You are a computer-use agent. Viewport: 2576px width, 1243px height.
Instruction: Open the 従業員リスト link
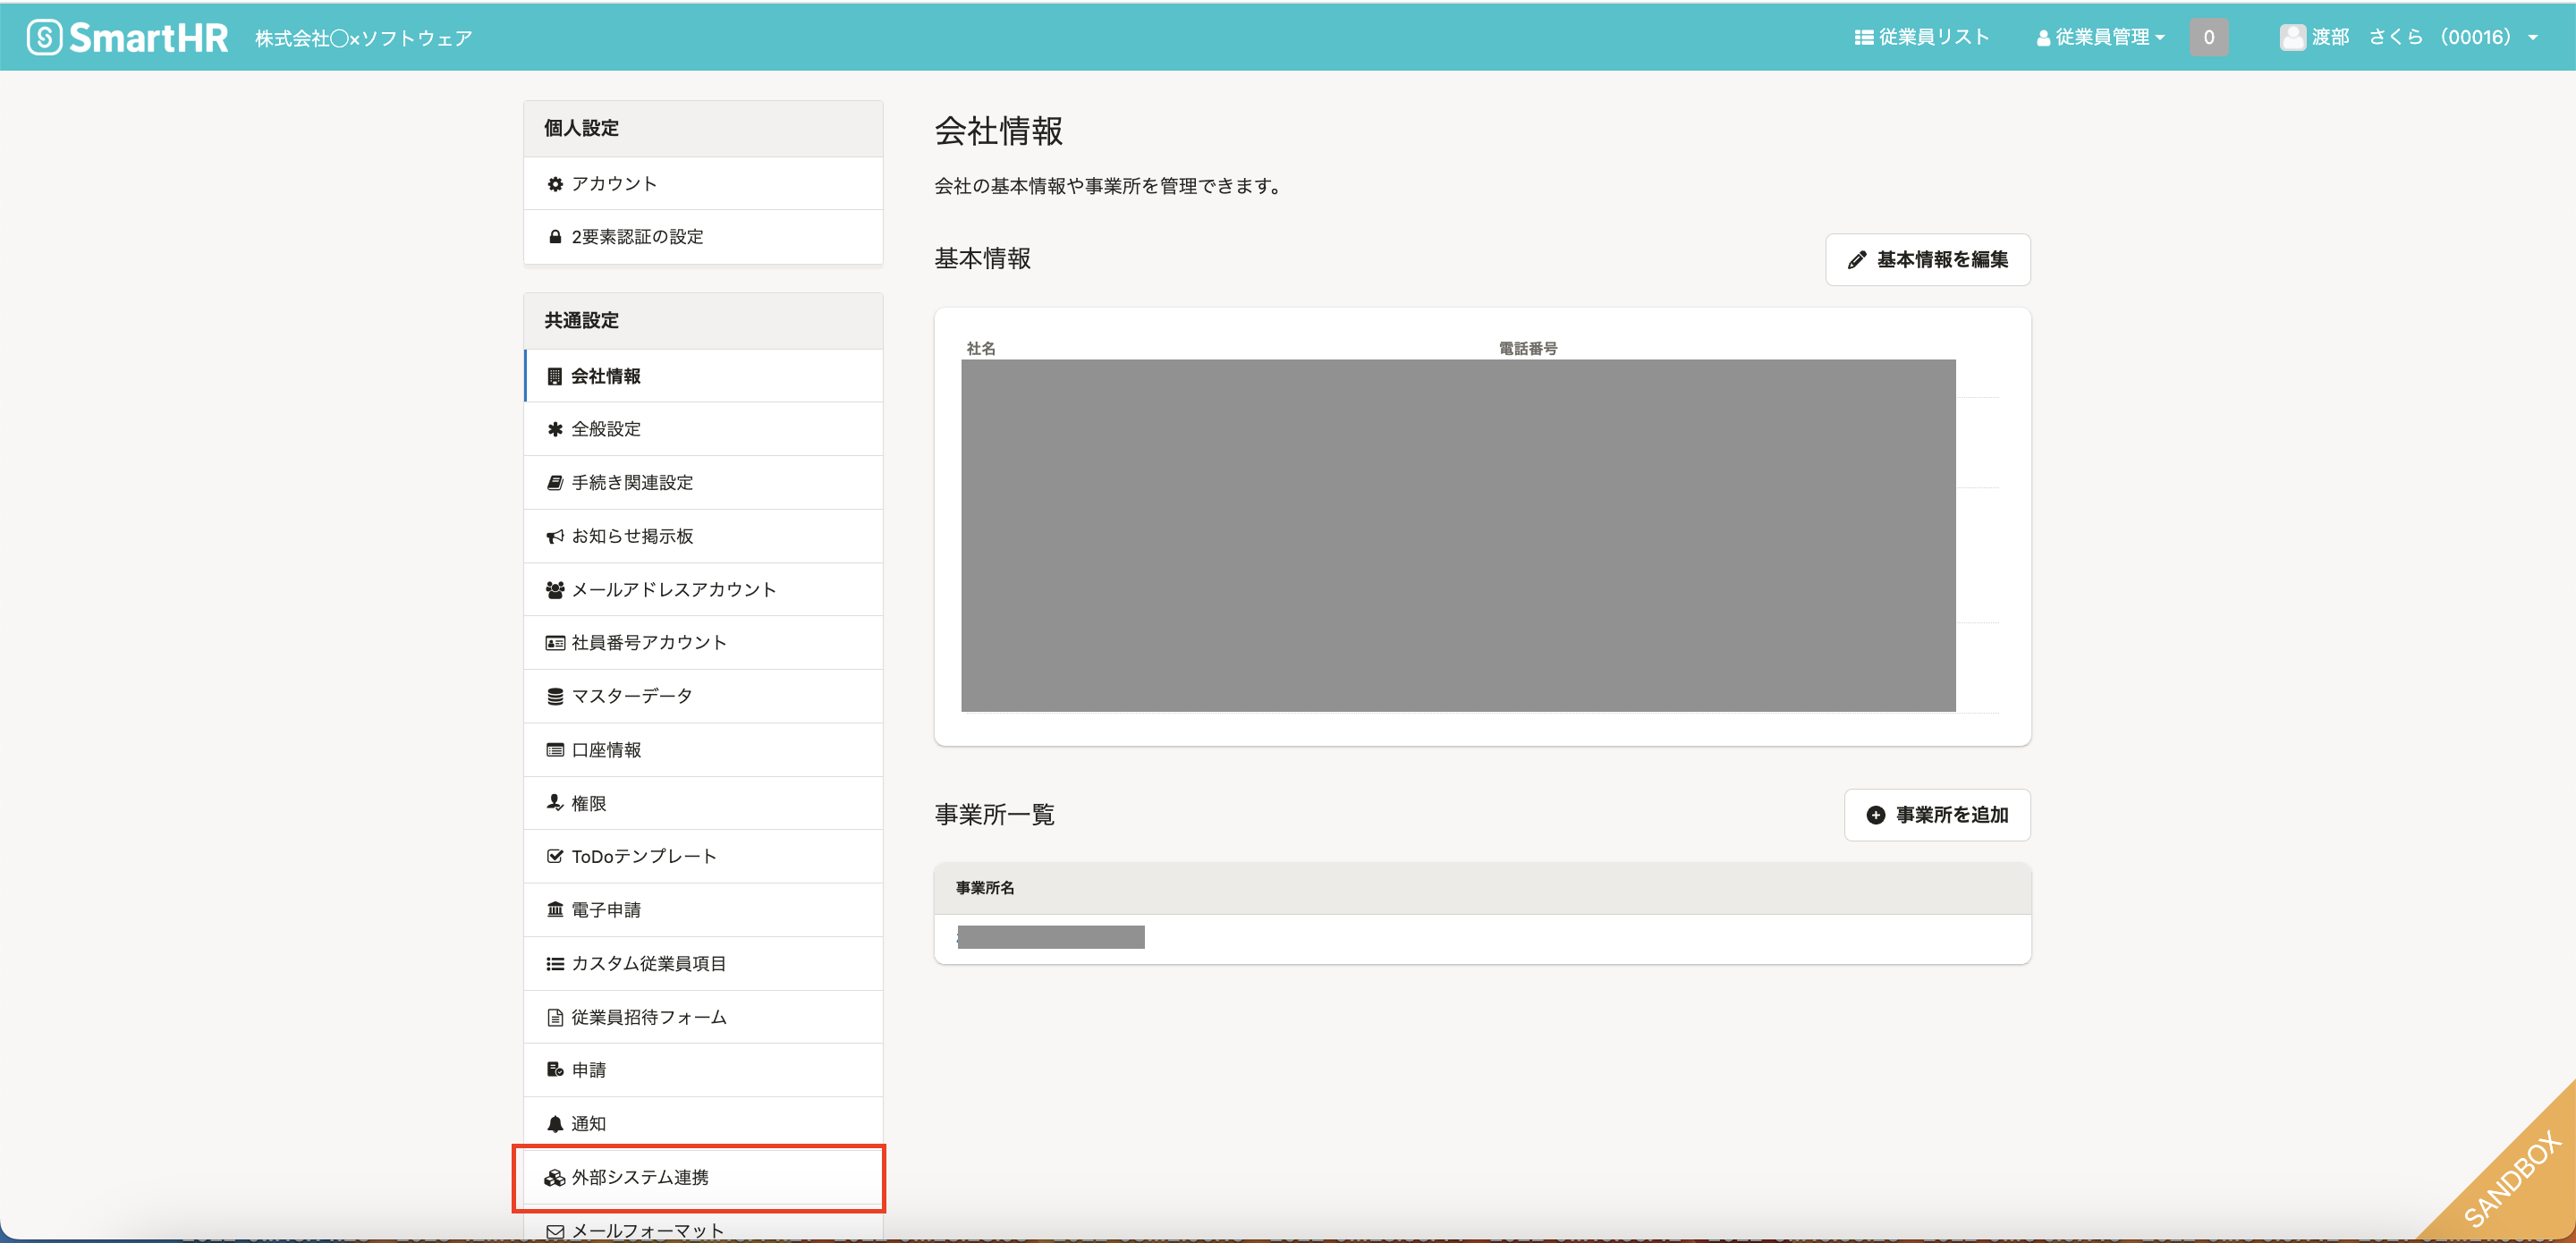point(1922,38)
